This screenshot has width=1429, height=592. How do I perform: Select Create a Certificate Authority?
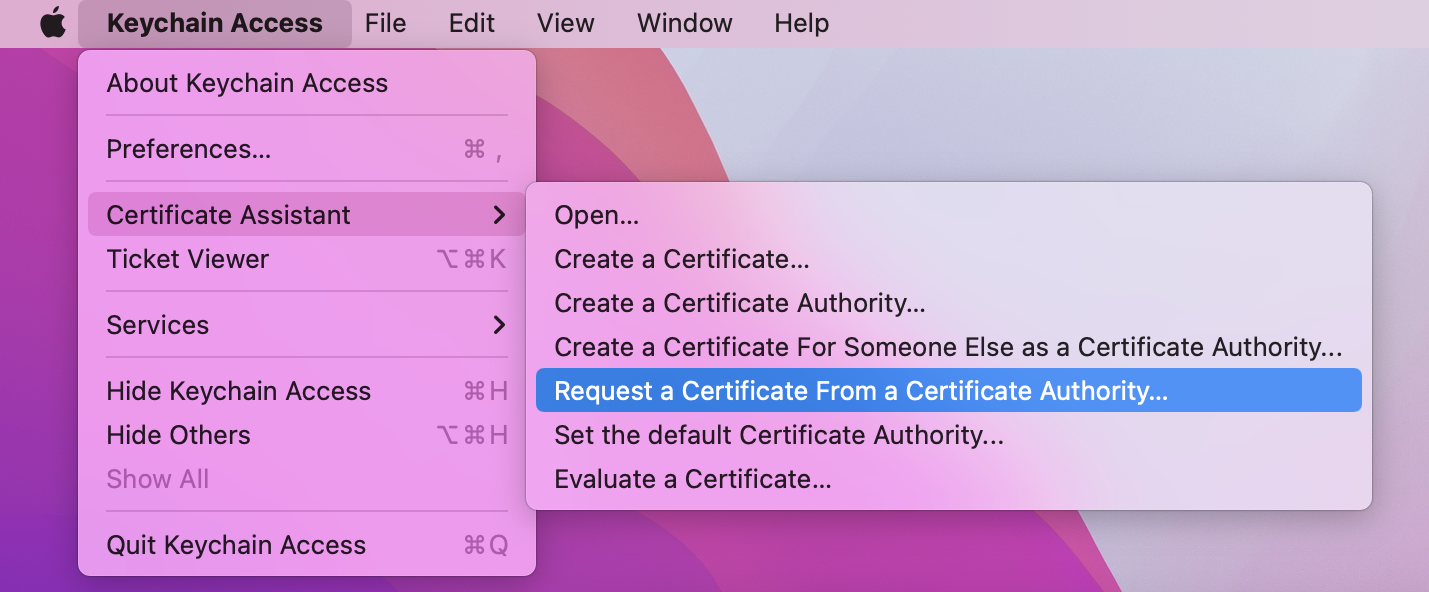point(740,303)
